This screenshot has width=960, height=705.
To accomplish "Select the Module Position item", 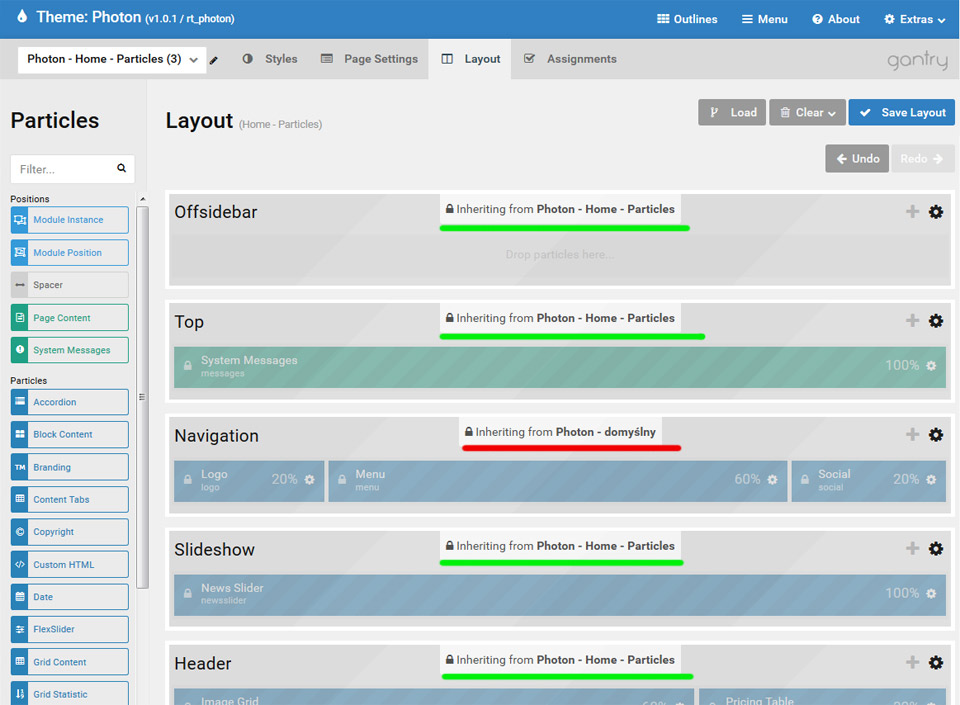I will coord(70,253).
